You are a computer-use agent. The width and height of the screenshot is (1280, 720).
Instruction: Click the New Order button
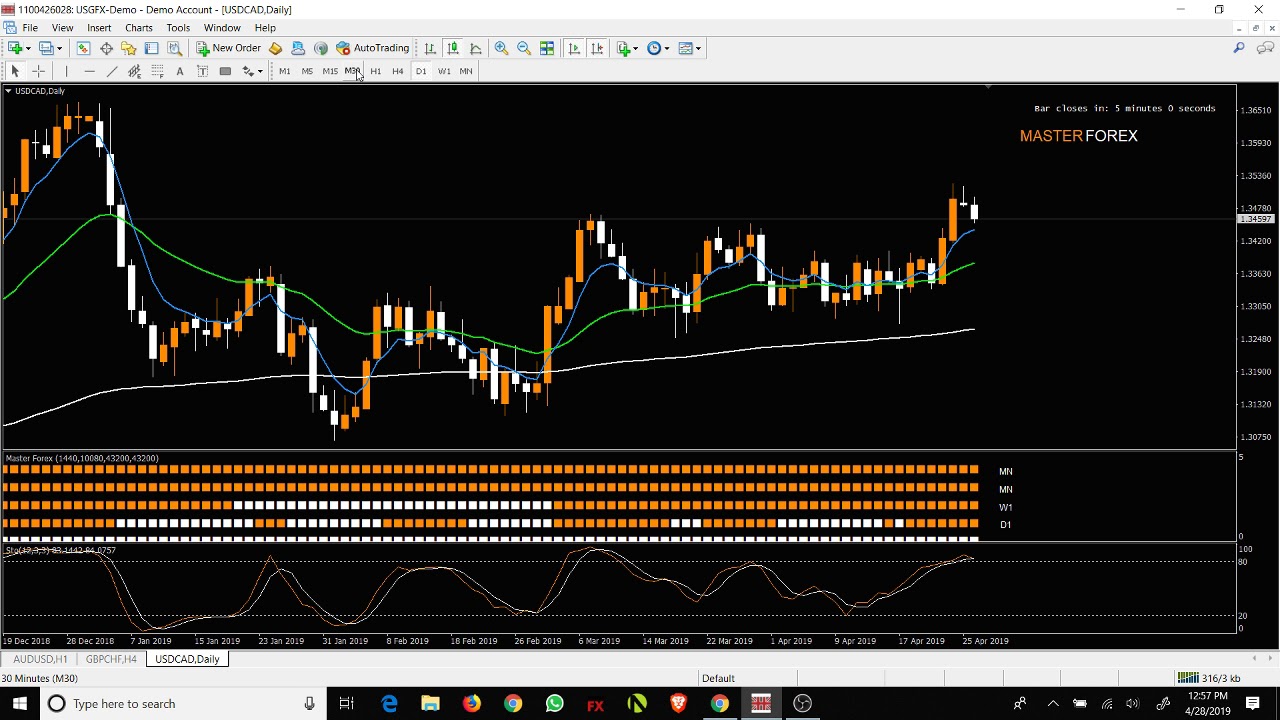[x=229, y=48]
